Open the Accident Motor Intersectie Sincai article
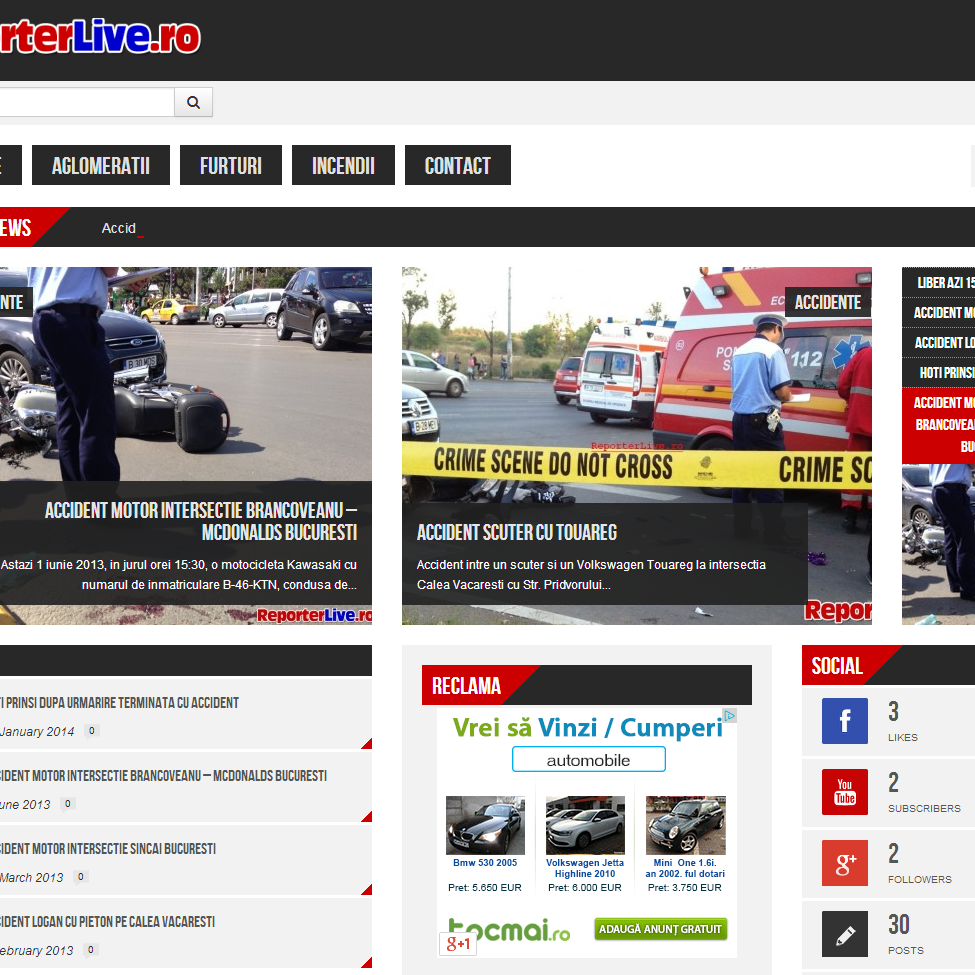Screen dimensions: 975x975 (110, 849)
